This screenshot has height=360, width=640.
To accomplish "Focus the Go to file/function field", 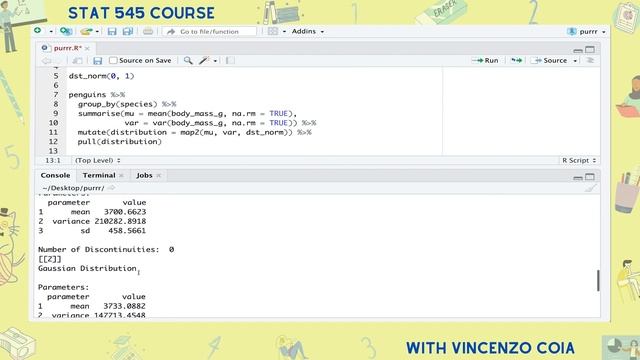I will pyautogui.click(x=209, y=31).
